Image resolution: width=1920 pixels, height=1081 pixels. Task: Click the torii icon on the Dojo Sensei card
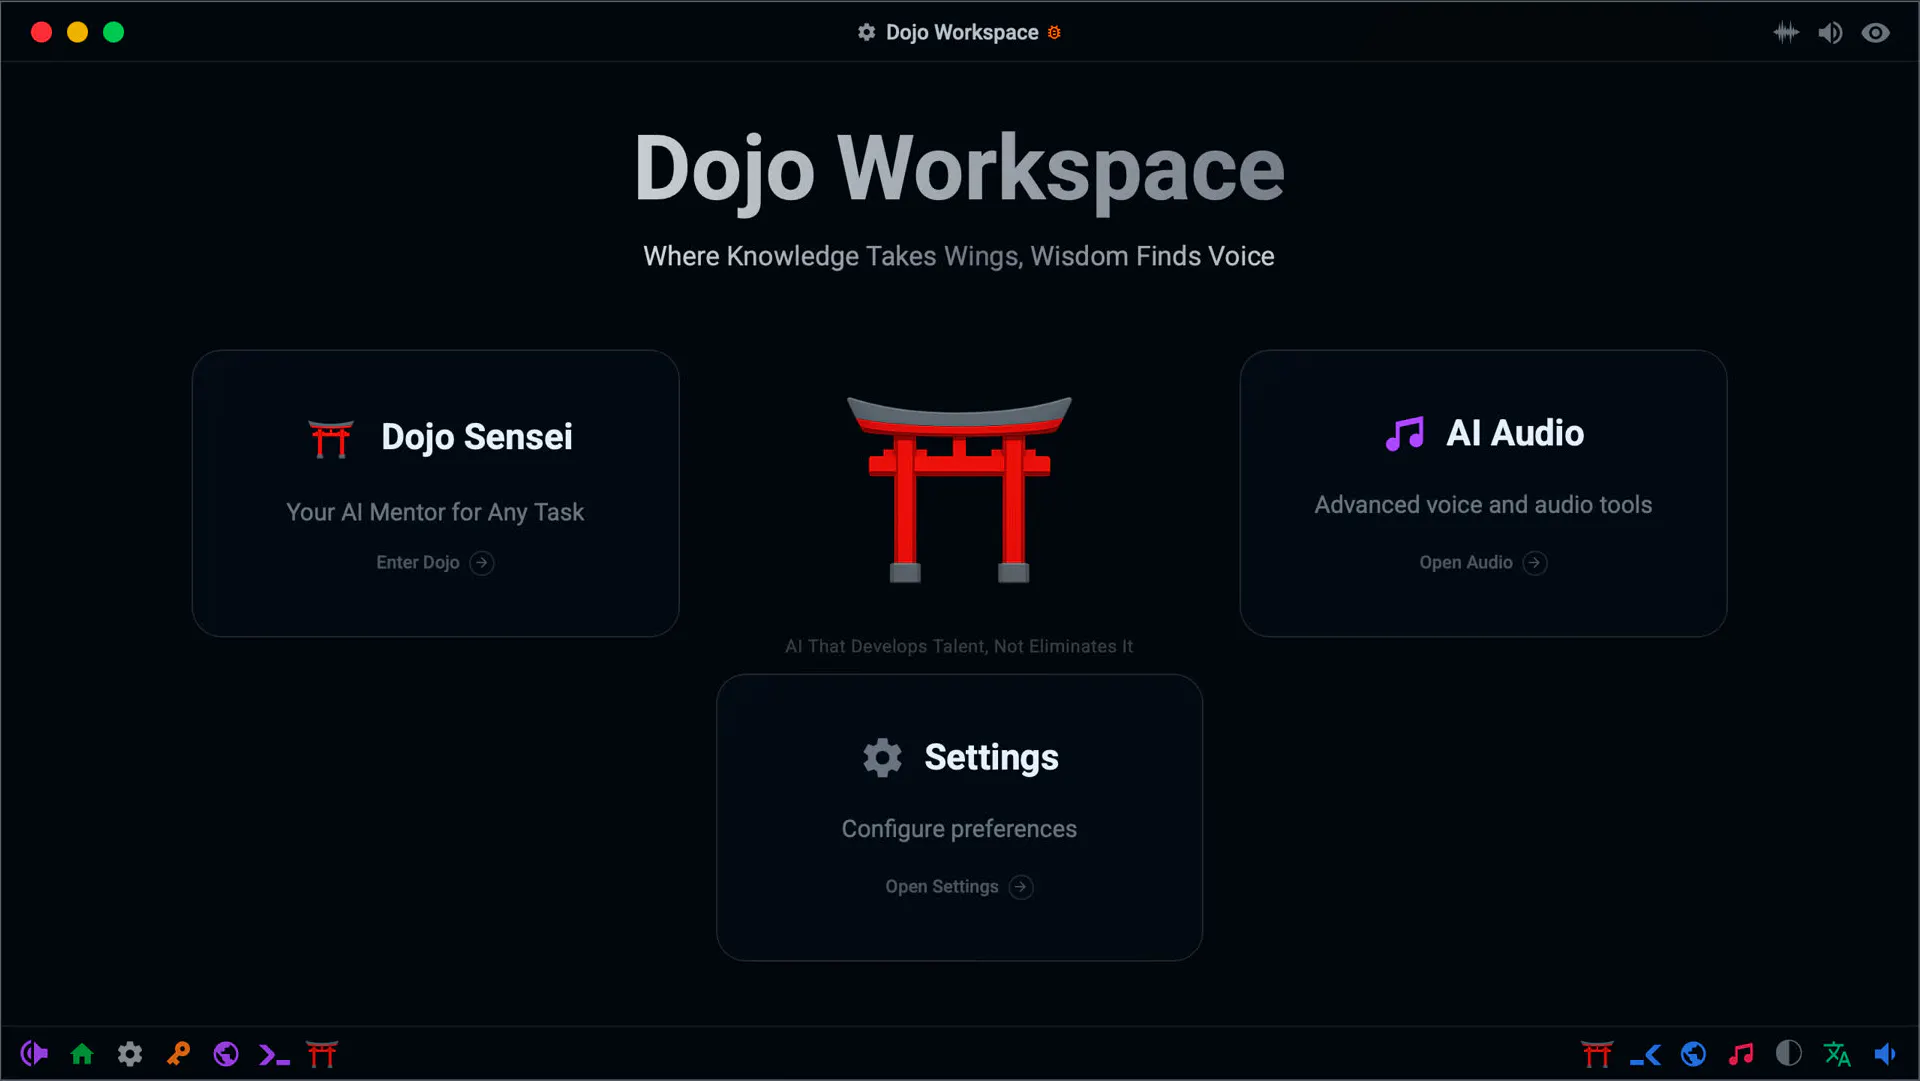(331, 438)
